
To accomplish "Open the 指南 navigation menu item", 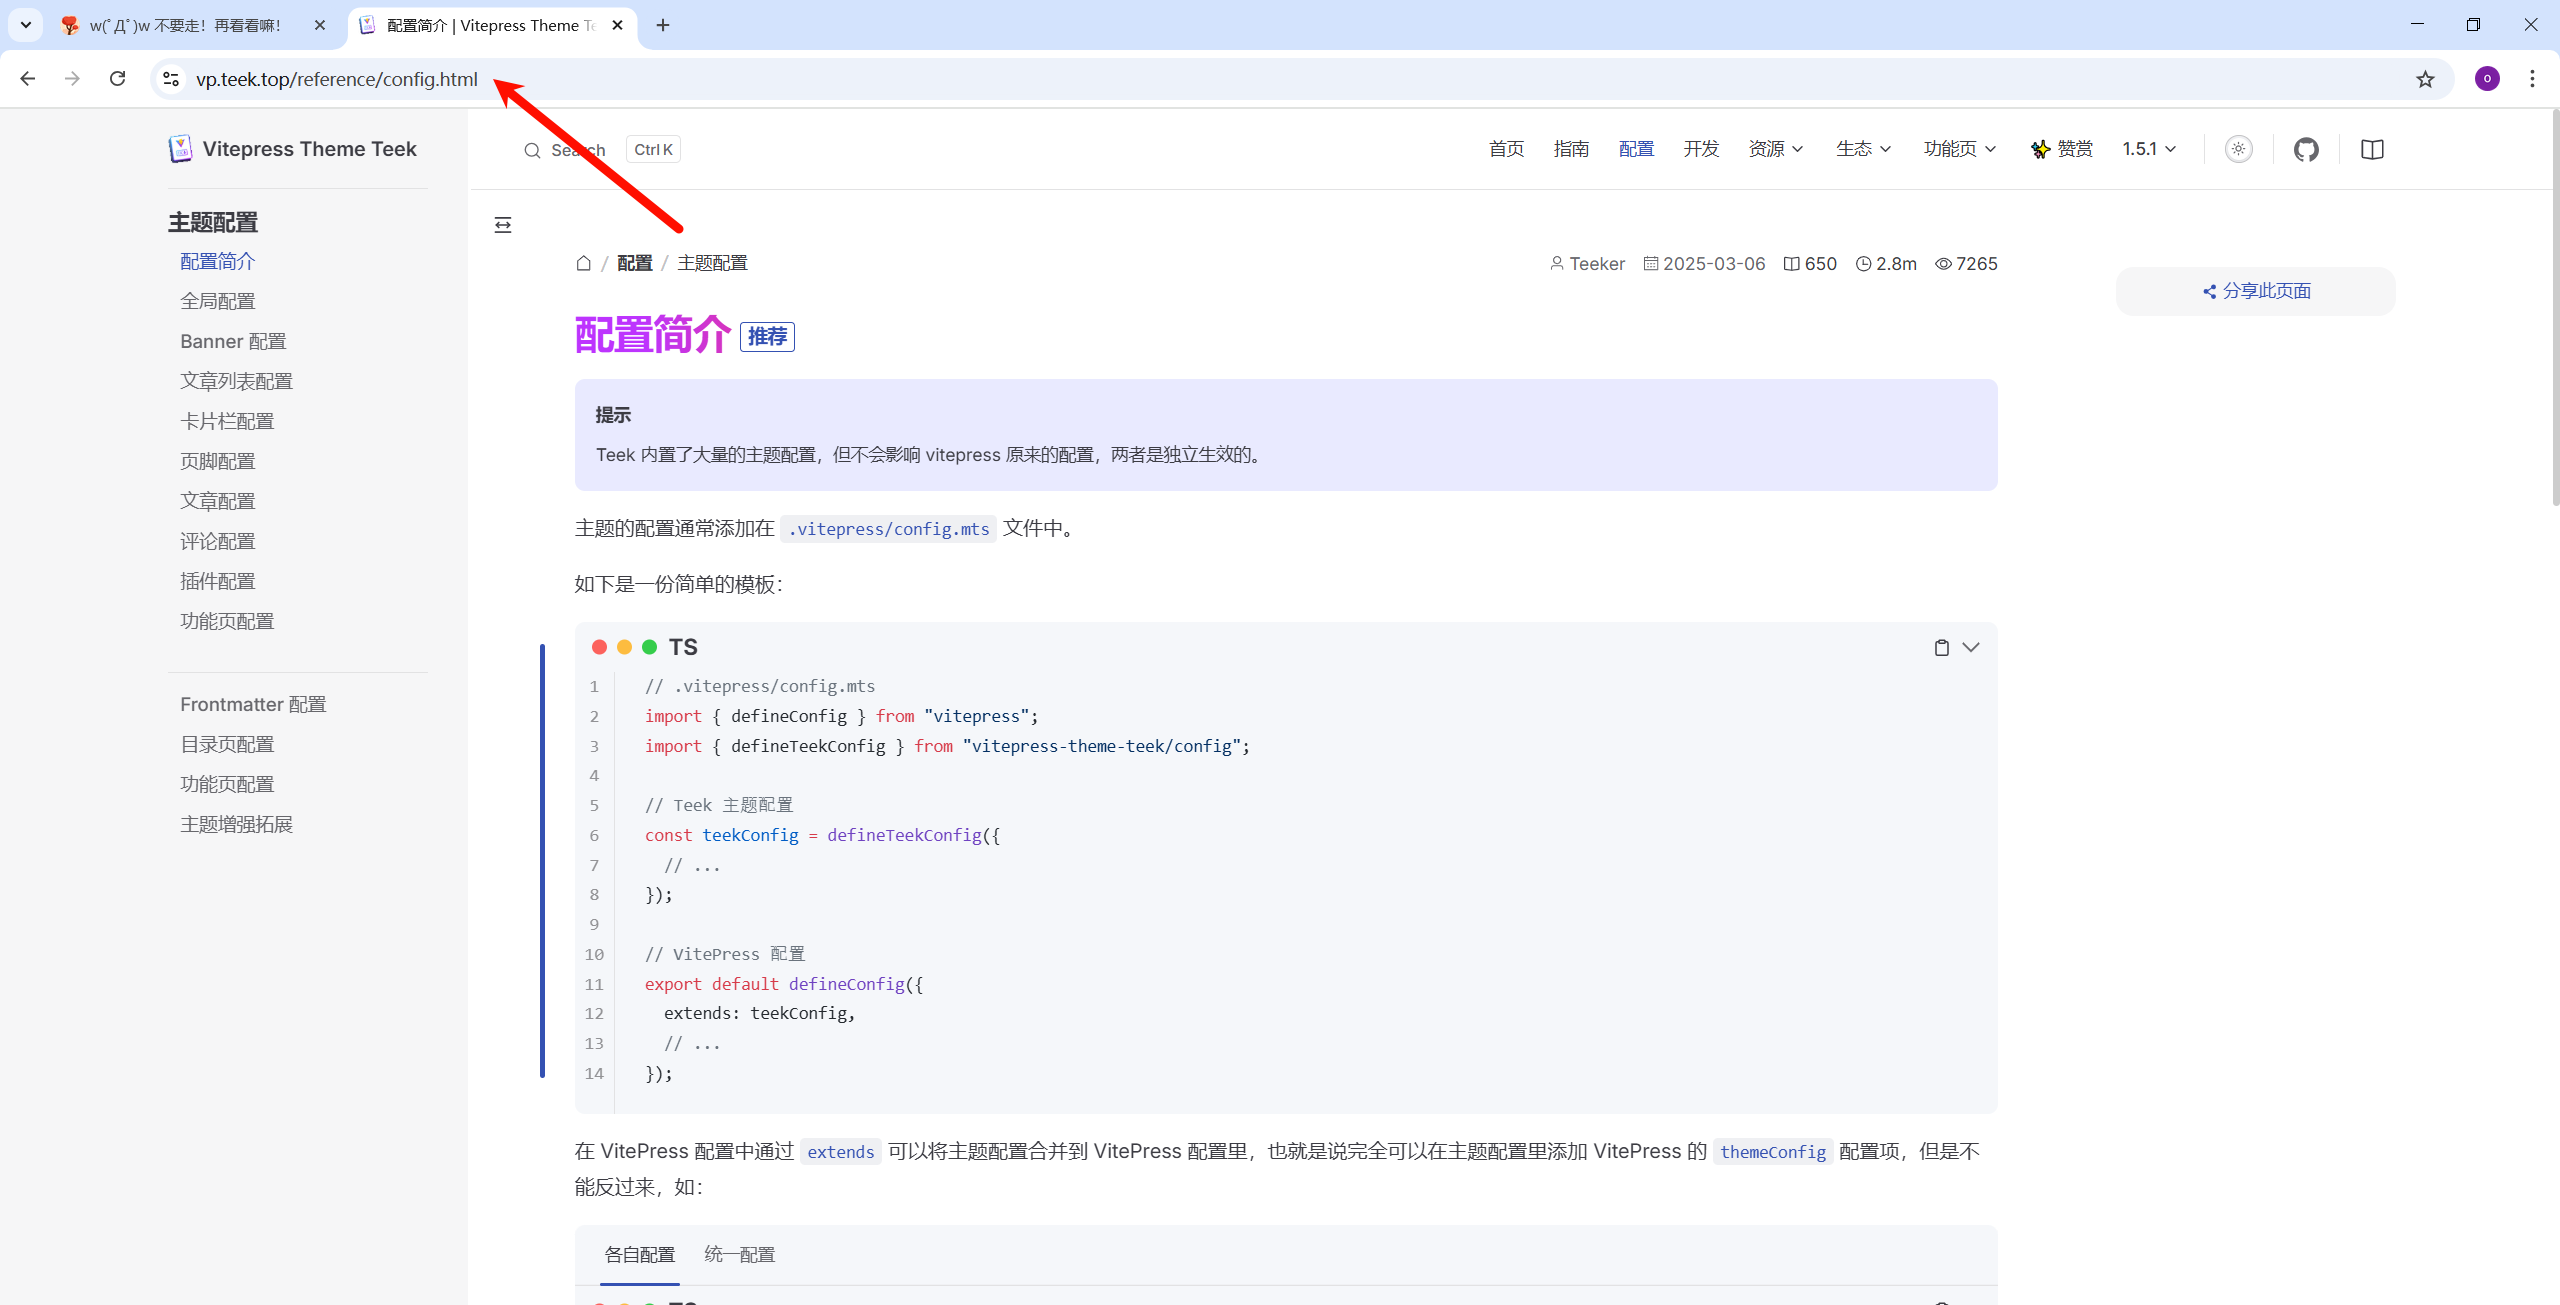I will click(1571, 150).
